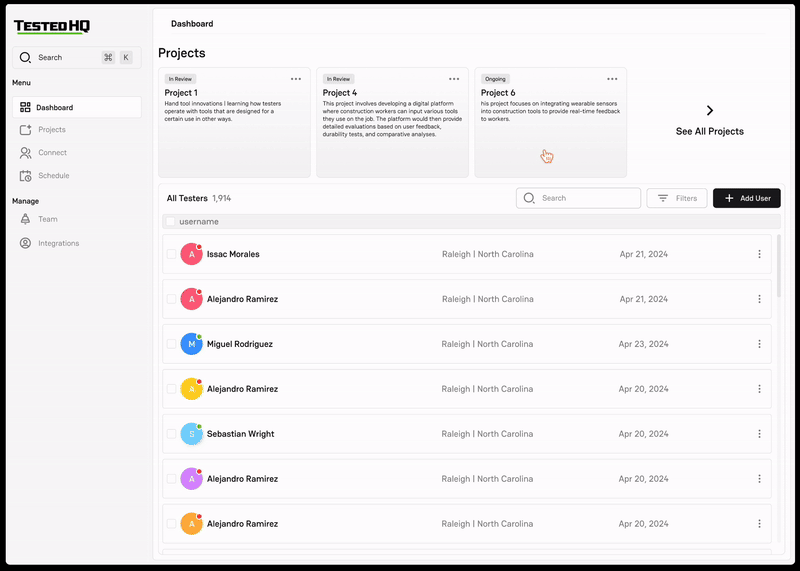Open the Project 6 options ellipsis

612,79
